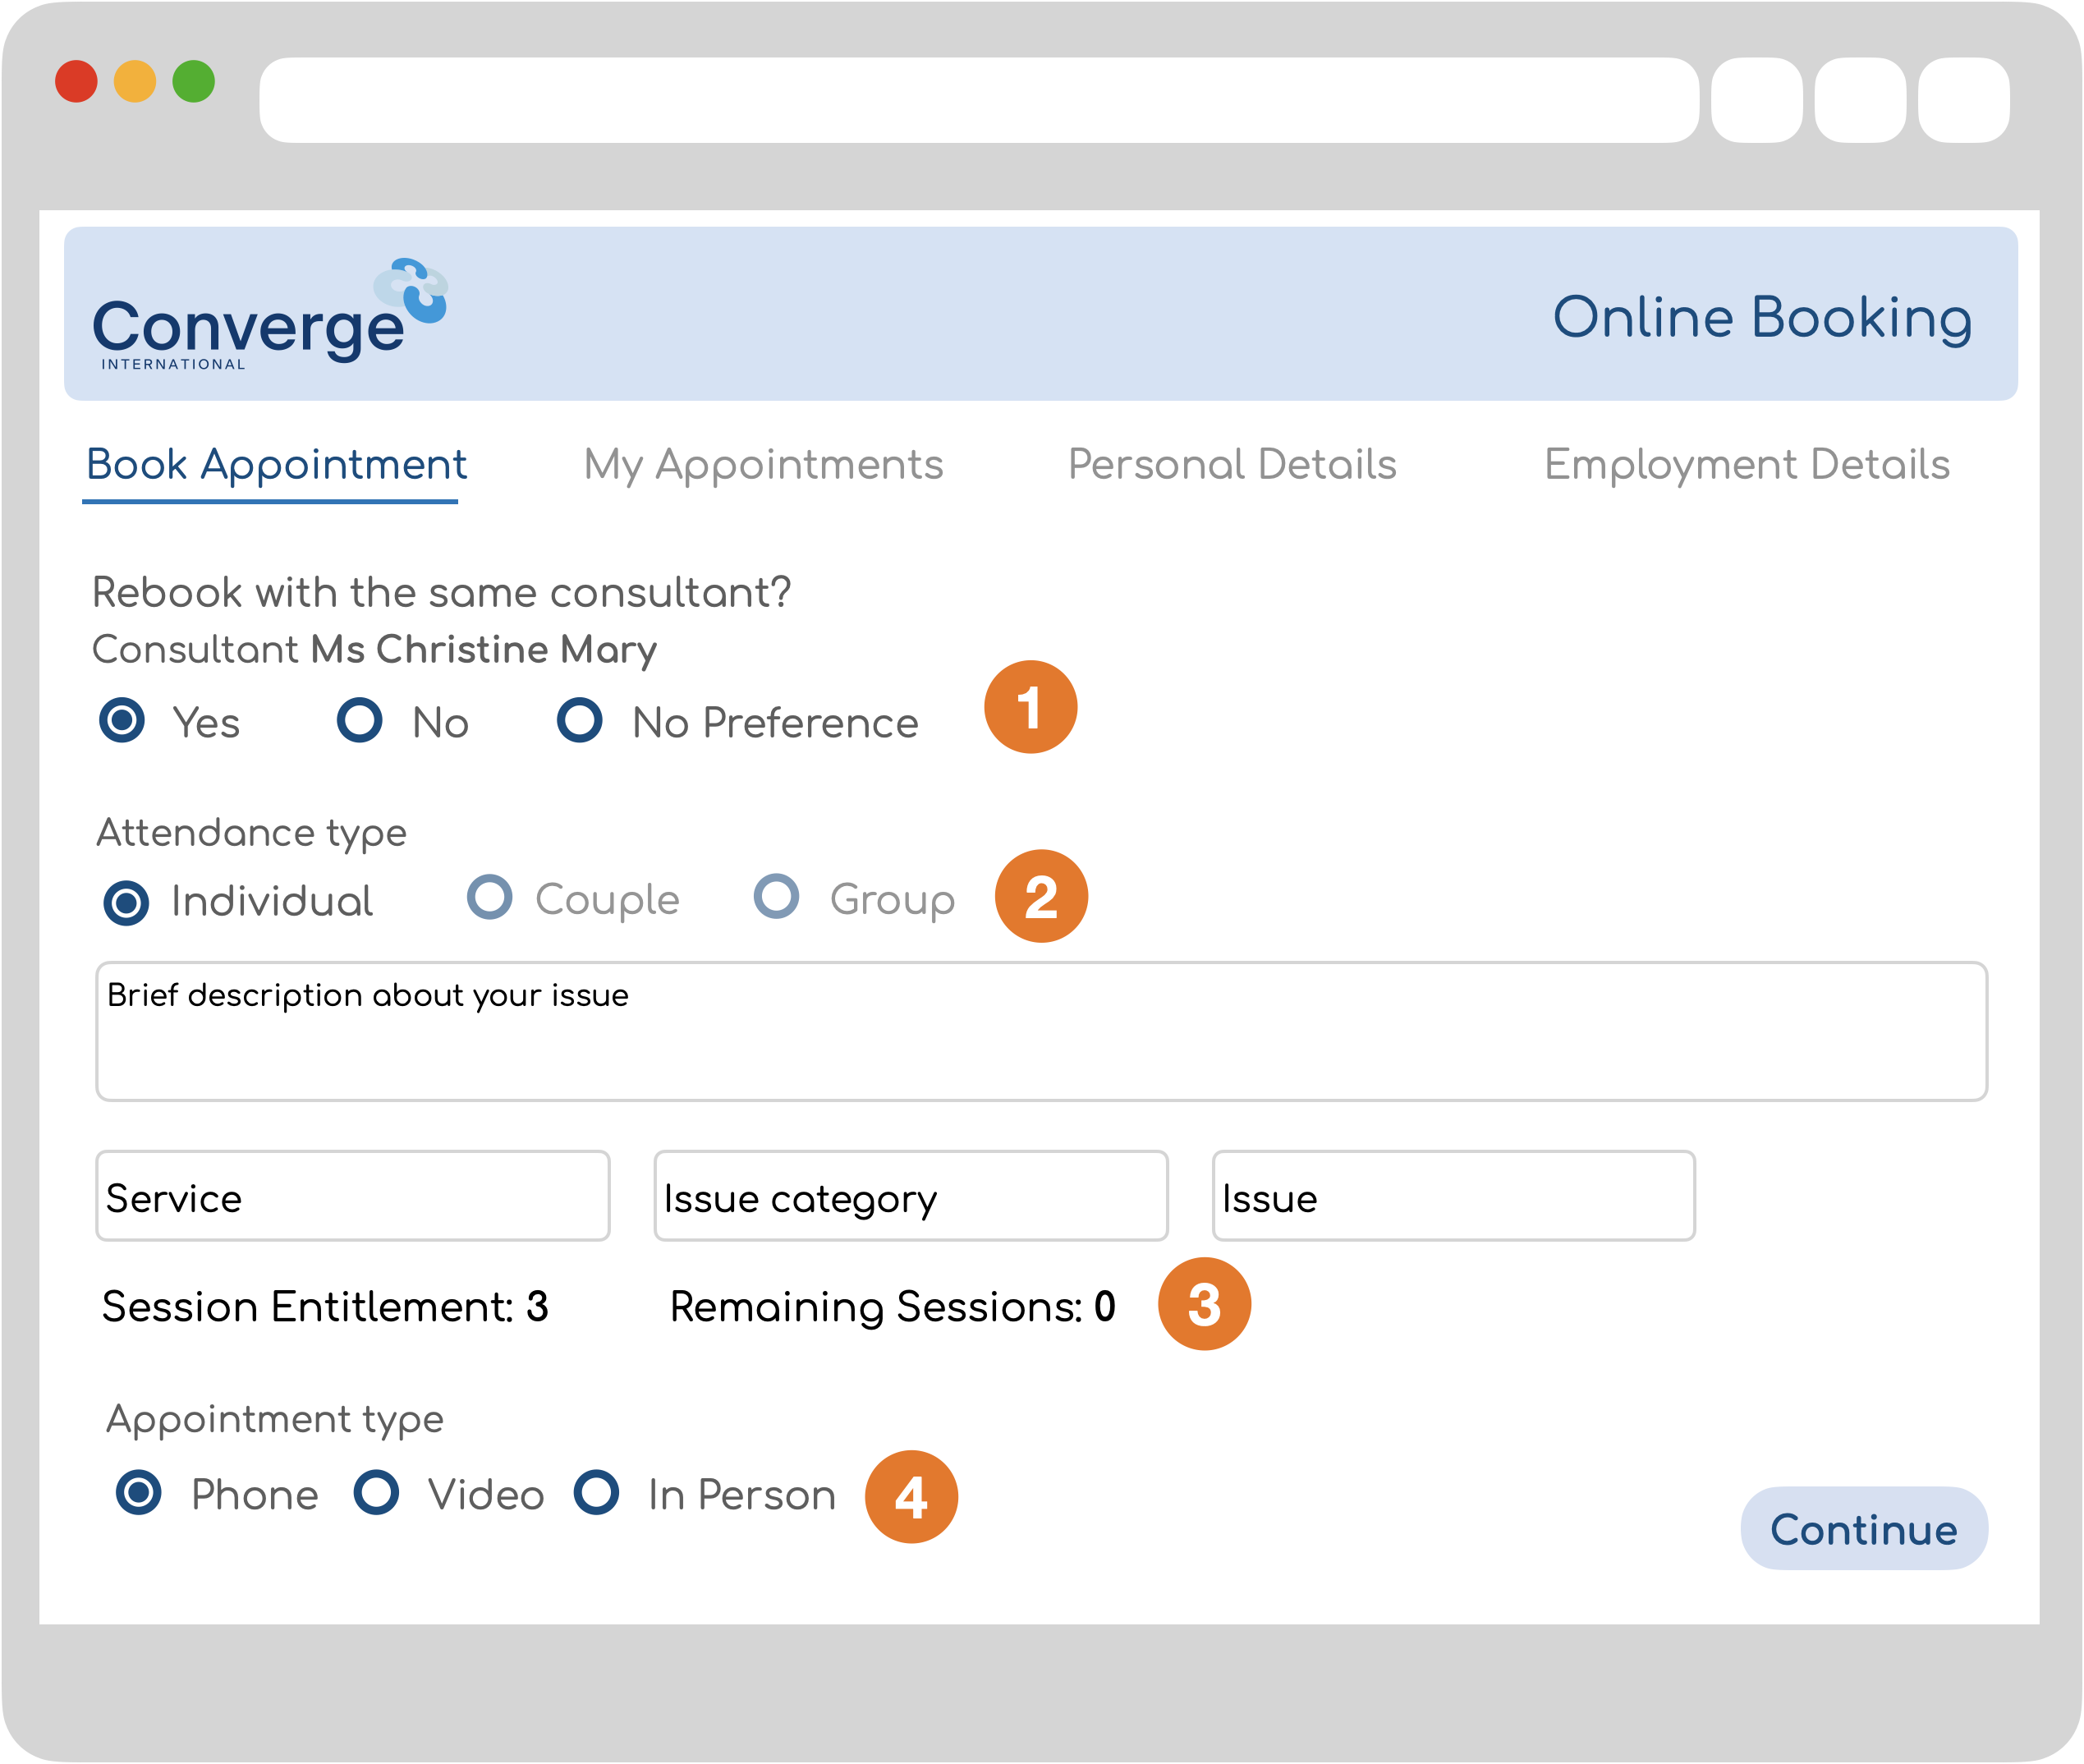
Task: Select Yes to rebook same consultant
Action: point(122,720)
